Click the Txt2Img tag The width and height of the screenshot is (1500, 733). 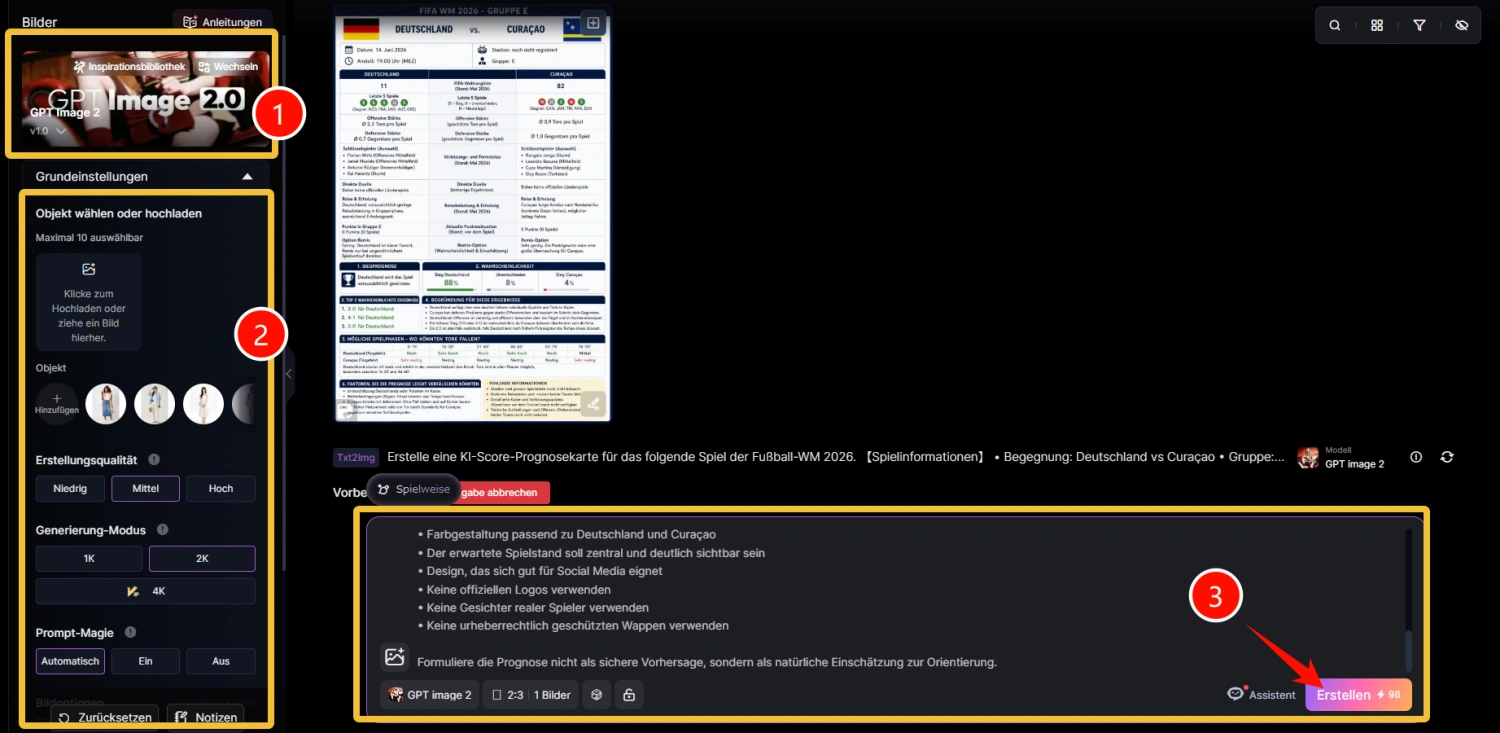[356, 457]
